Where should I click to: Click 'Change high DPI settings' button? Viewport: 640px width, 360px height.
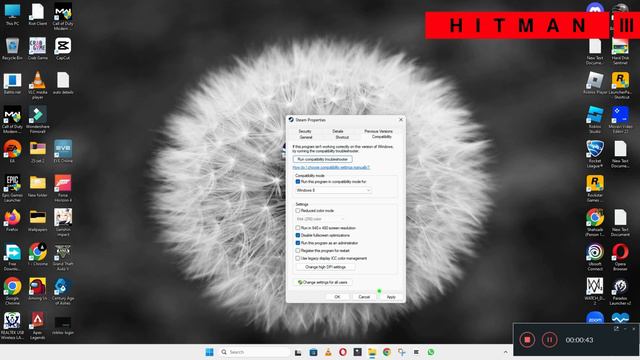pos(325,267)
